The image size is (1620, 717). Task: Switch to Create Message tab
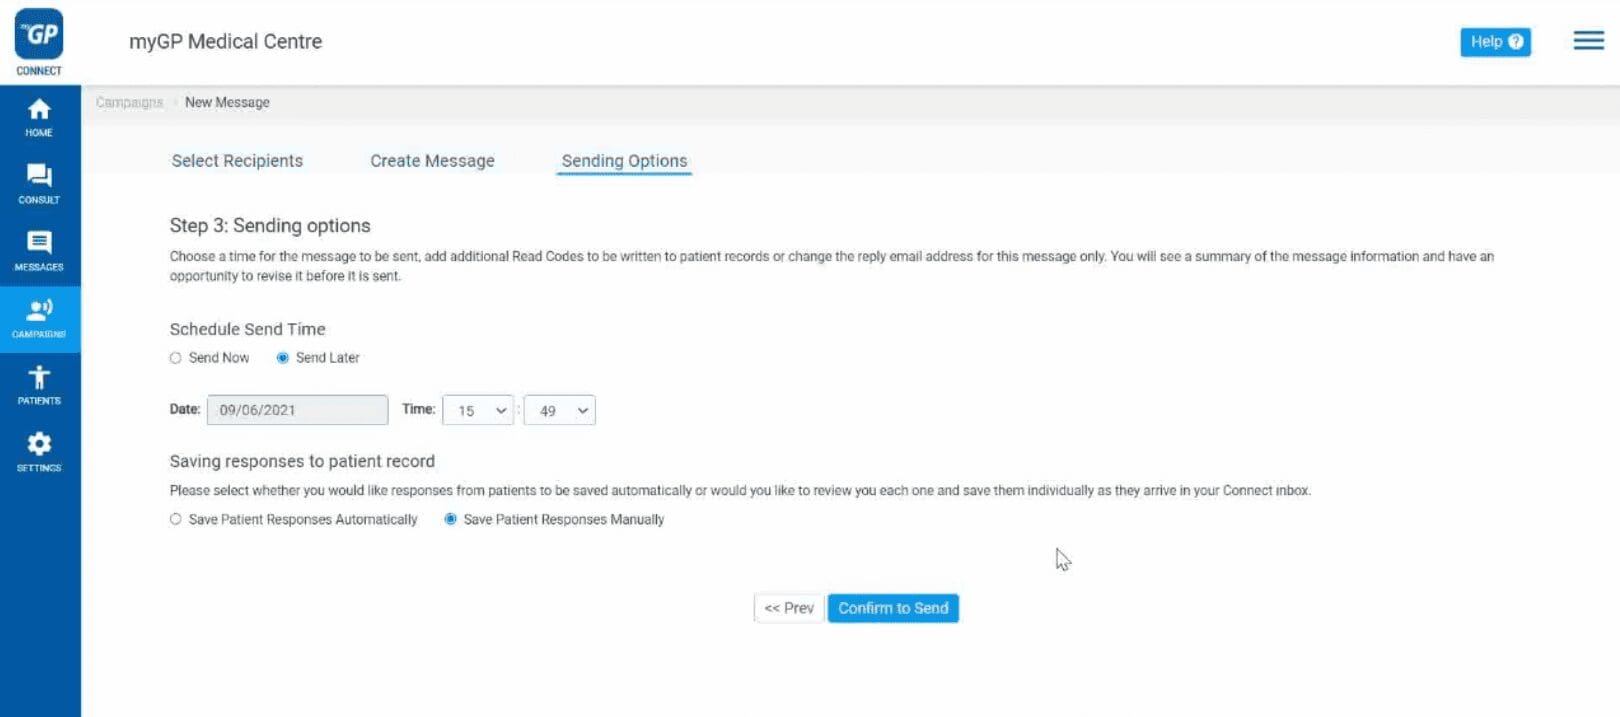pyautogui.click(x=432, y=161)
